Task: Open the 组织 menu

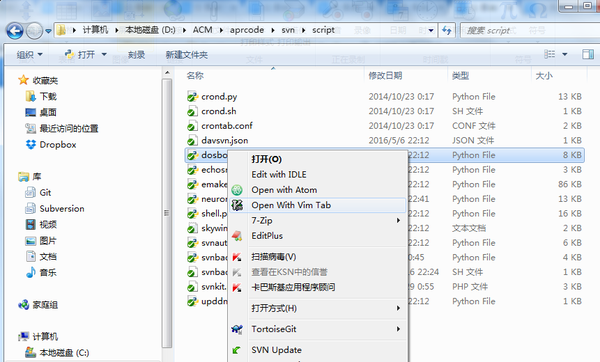Action: (29, 55)
